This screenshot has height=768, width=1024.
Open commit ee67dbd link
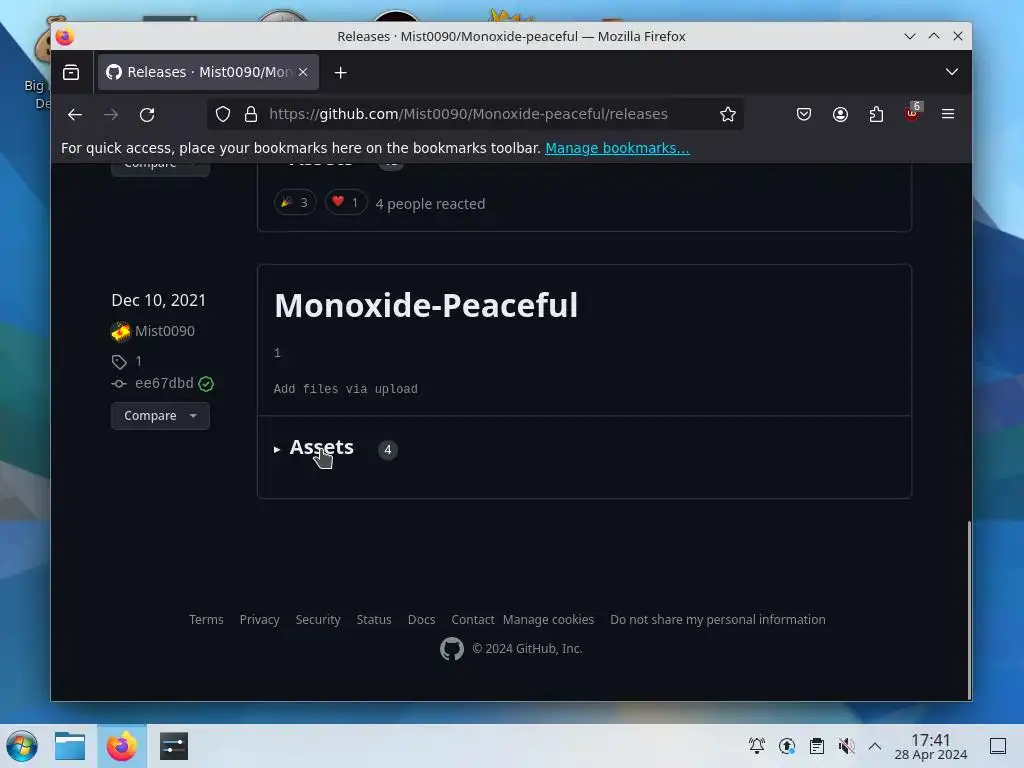[x=164, y=383]
